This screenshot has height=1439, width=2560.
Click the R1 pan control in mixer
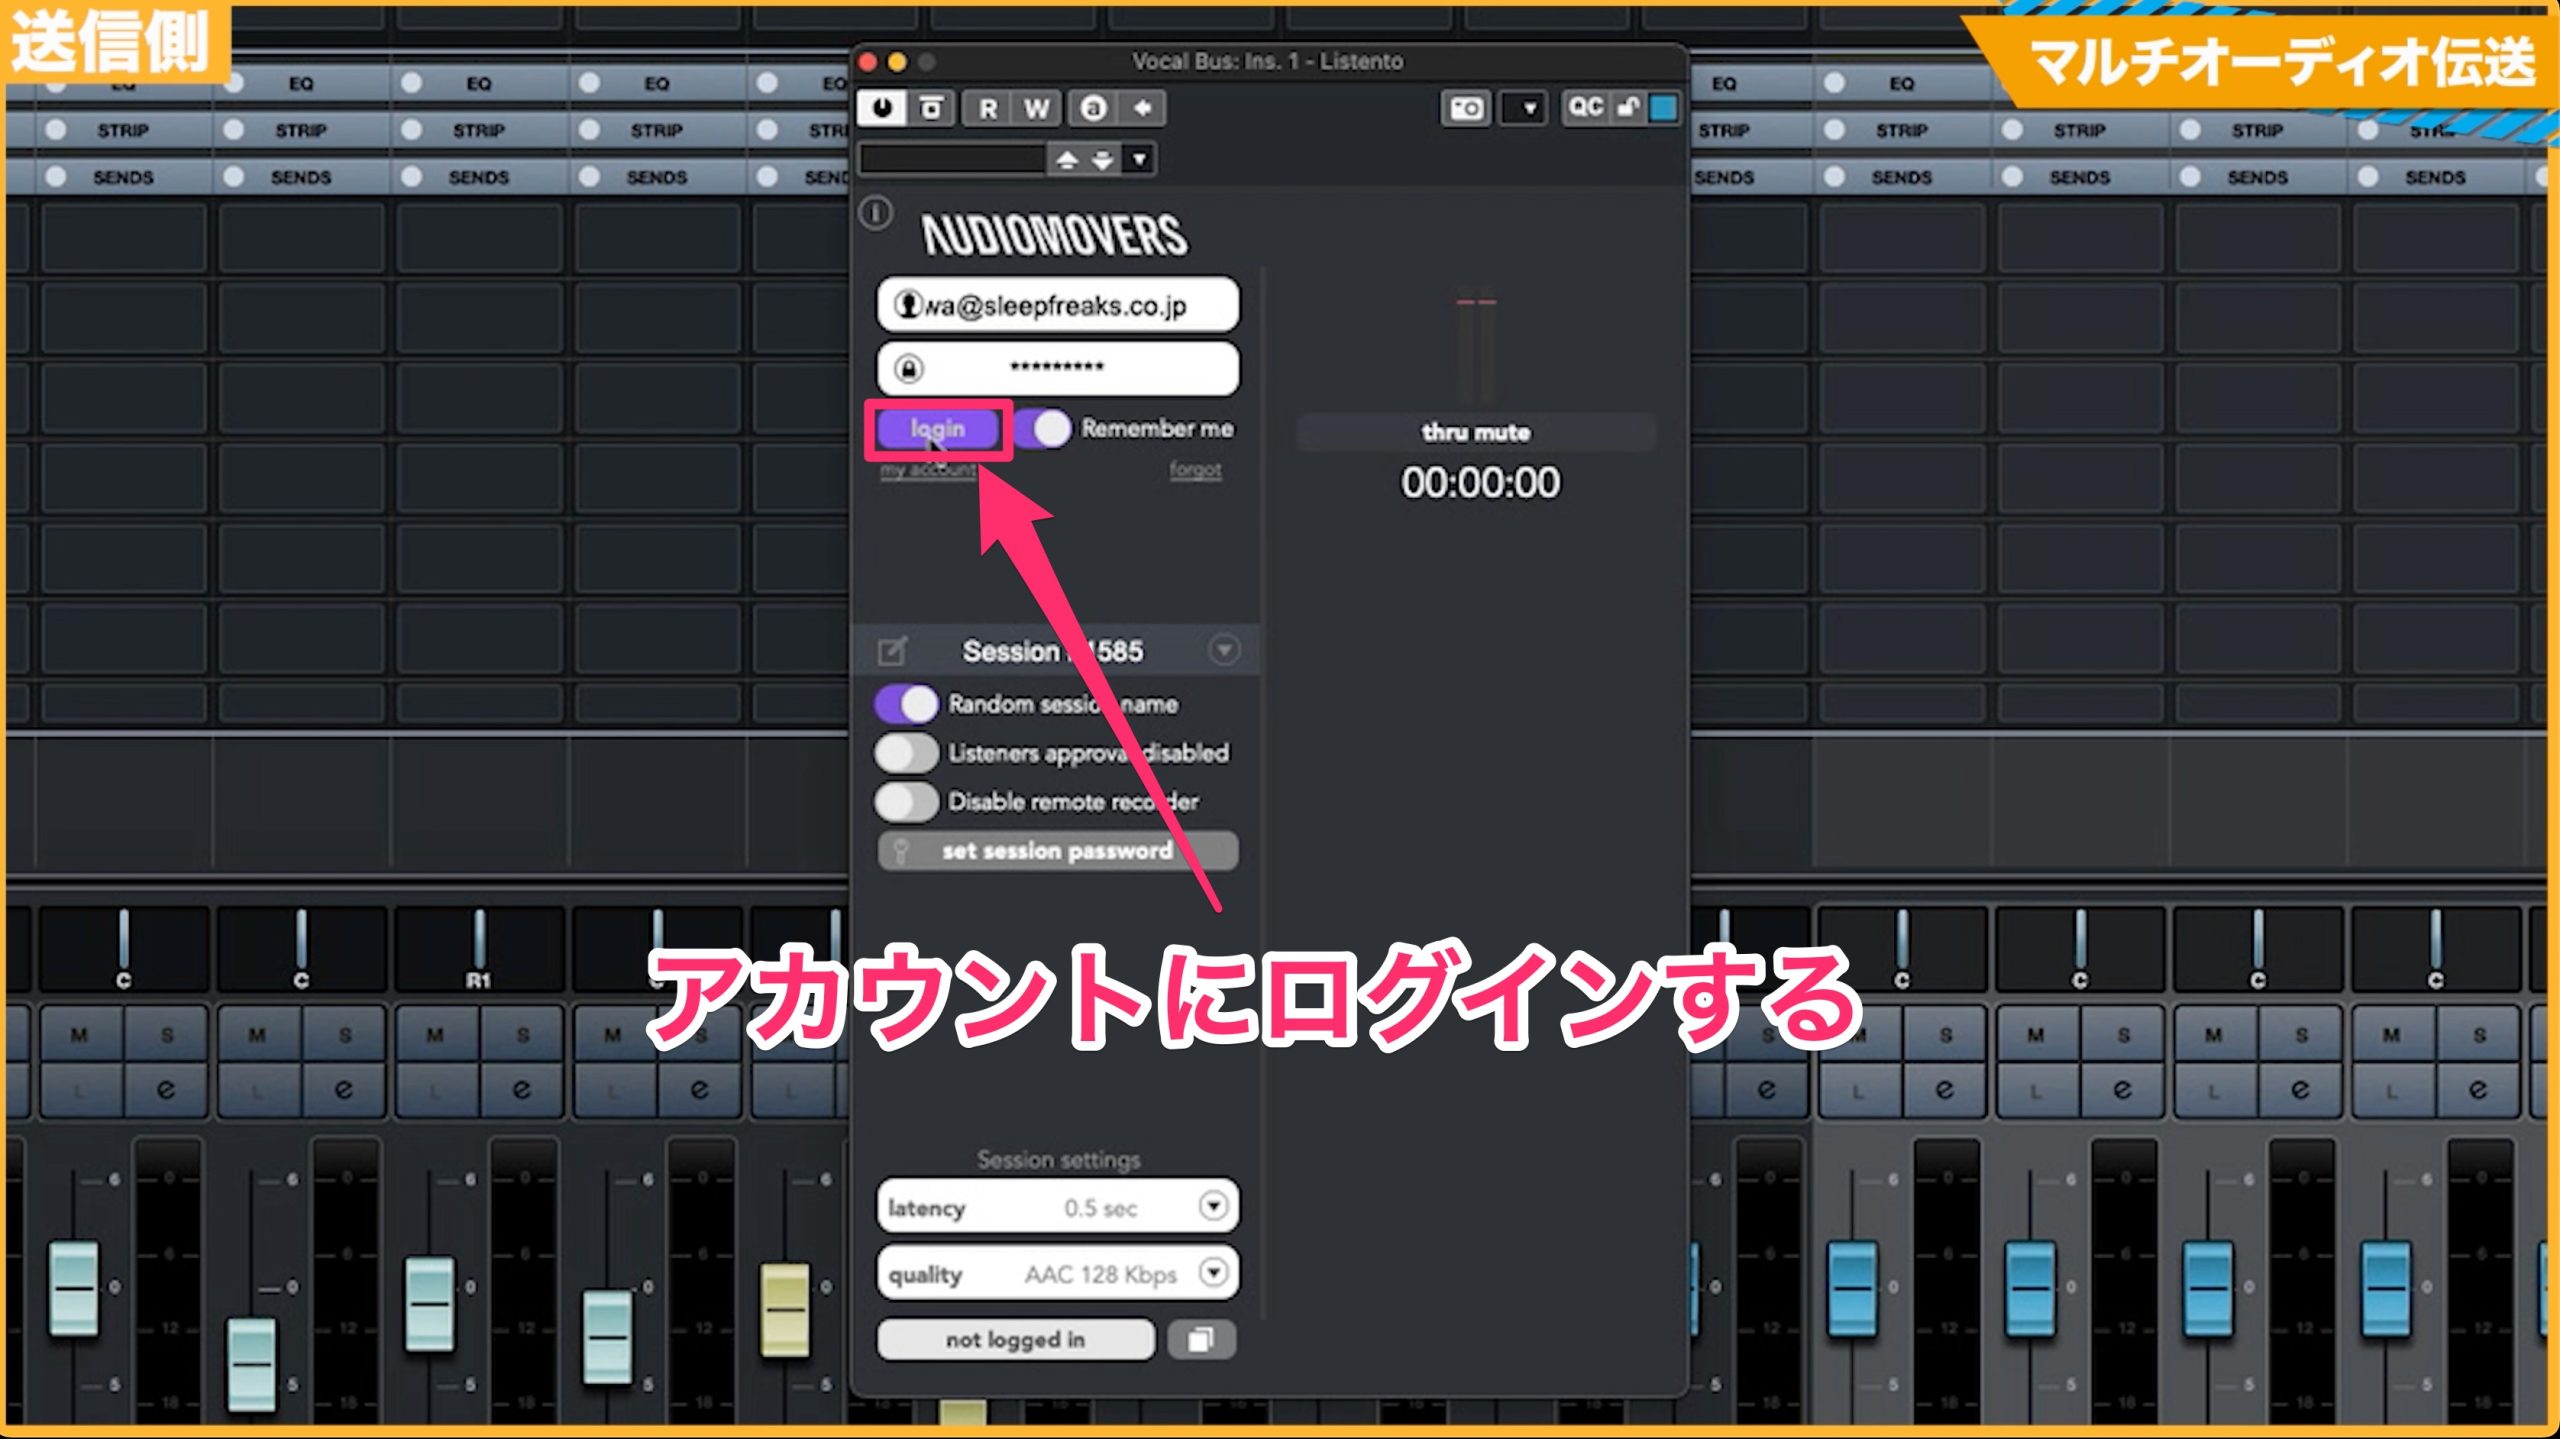point(479,948)
